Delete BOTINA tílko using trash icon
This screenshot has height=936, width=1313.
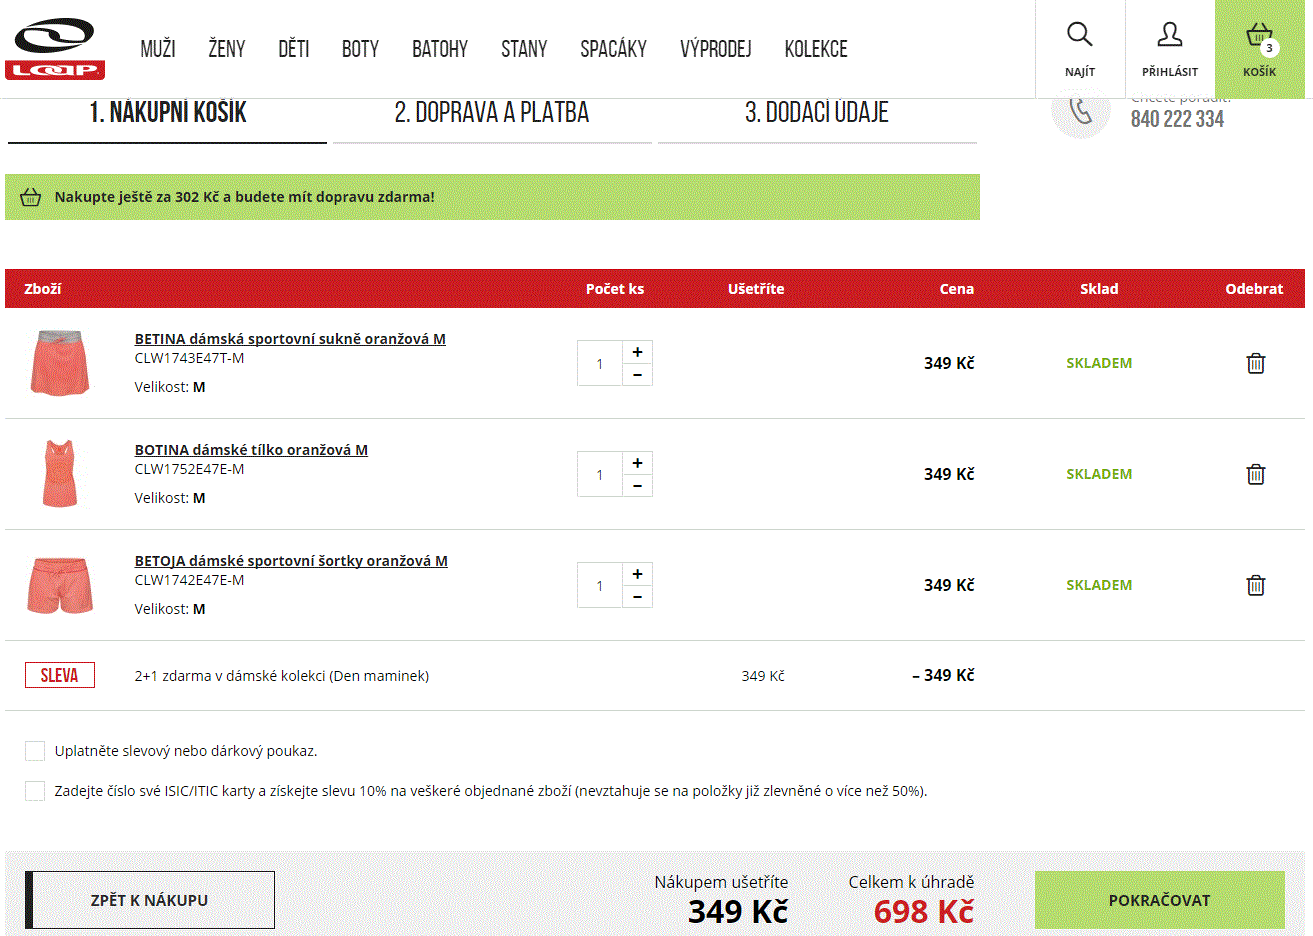(x=1255, y=474)
